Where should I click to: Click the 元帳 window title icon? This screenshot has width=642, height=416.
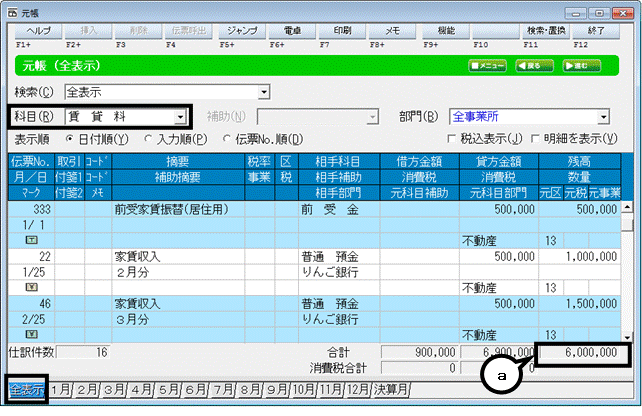(x=12, y=13)
